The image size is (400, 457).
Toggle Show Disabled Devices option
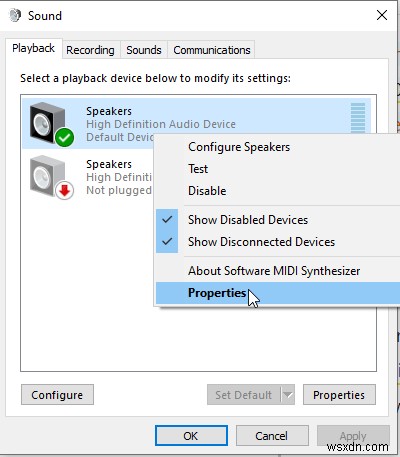(x=248, y=220)
